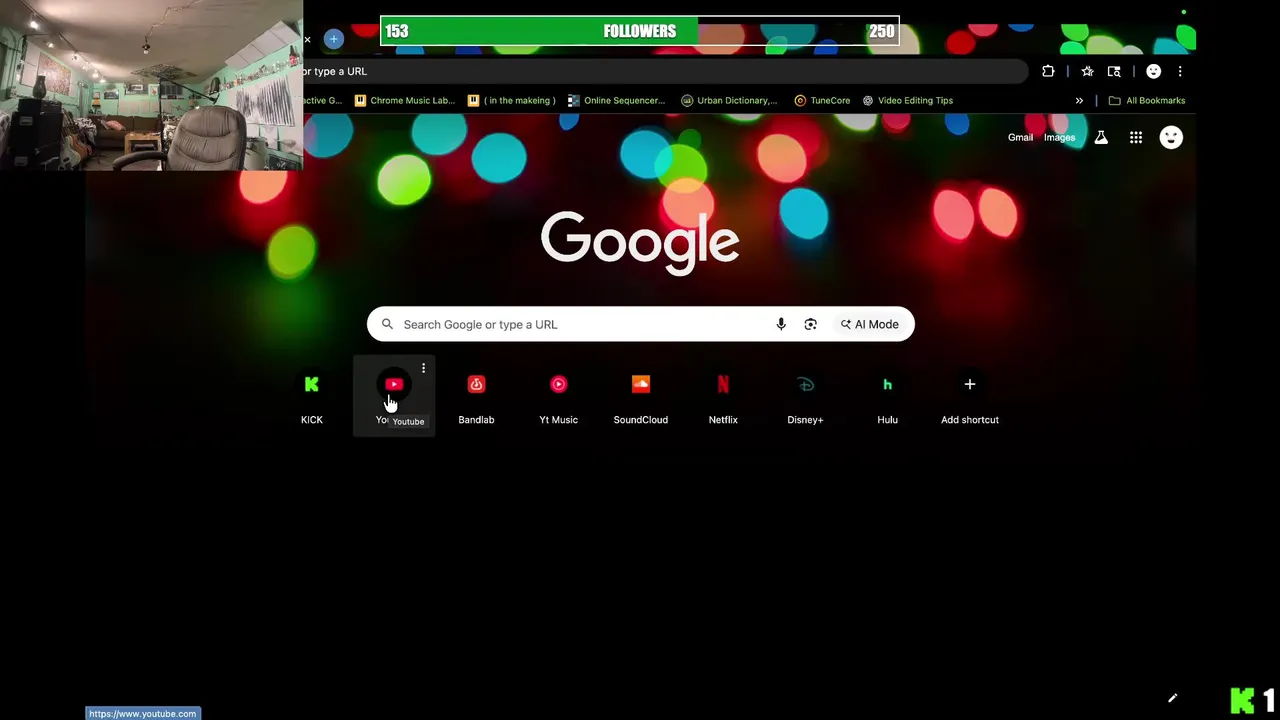1280x720 pixels.
Task: Open TuneCore bookmark
Action: [822, 100]
